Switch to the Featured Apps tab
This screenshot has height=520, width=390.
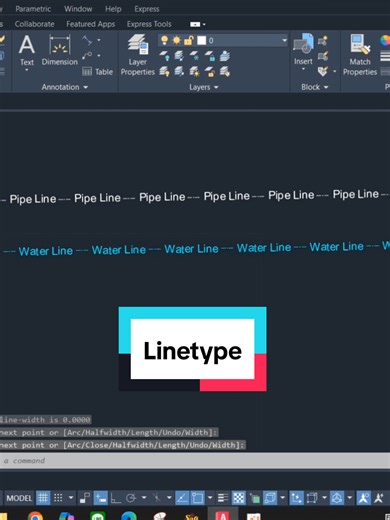coord(90,24)
